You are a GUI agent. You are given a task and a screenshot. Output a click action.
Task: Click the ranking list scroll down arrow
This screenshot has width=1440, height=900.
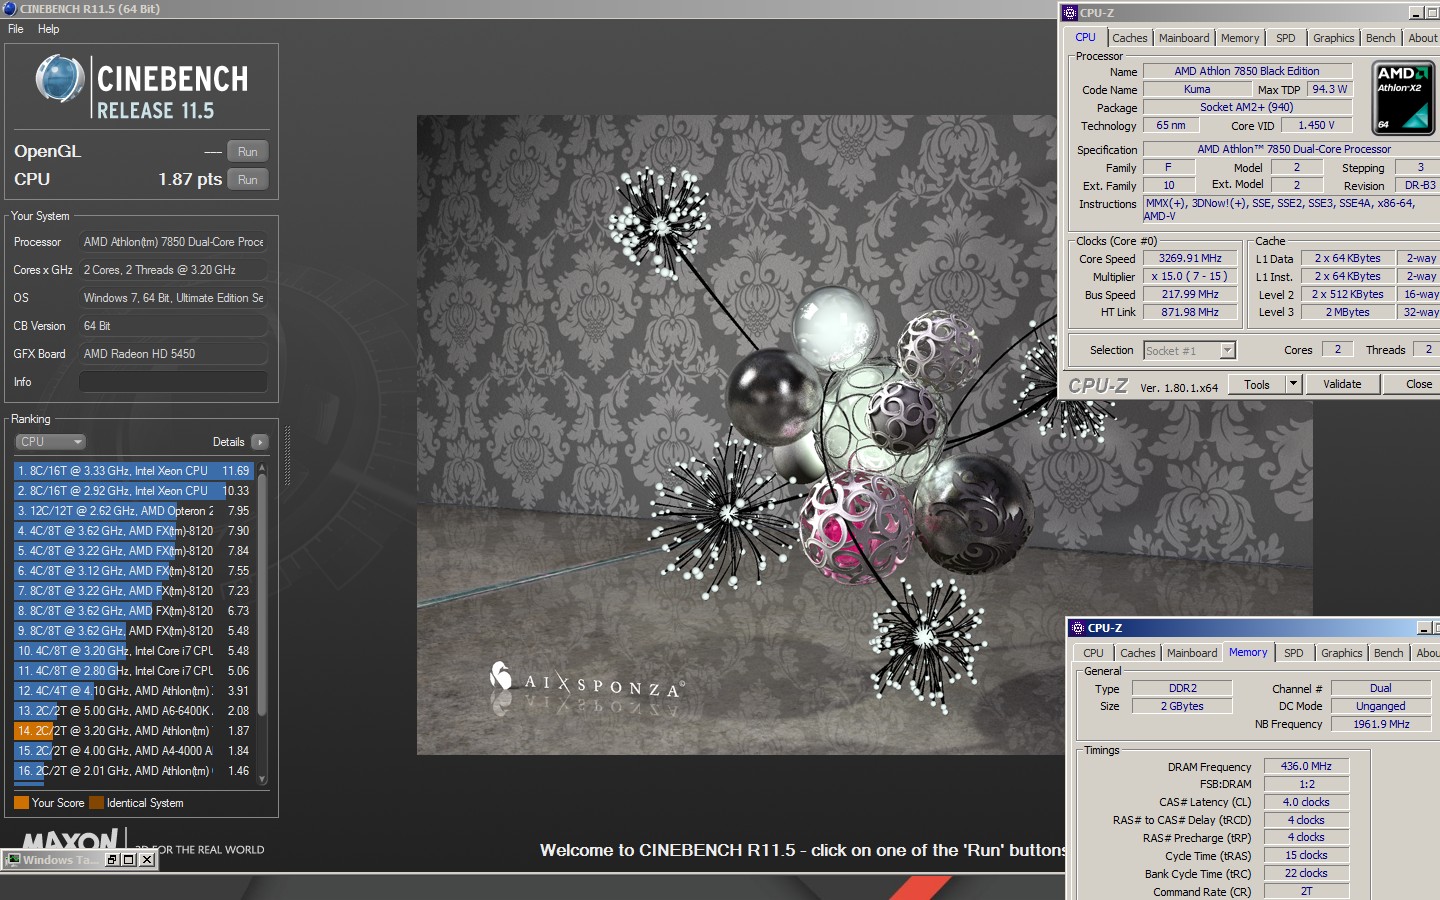tap(262, 779)
